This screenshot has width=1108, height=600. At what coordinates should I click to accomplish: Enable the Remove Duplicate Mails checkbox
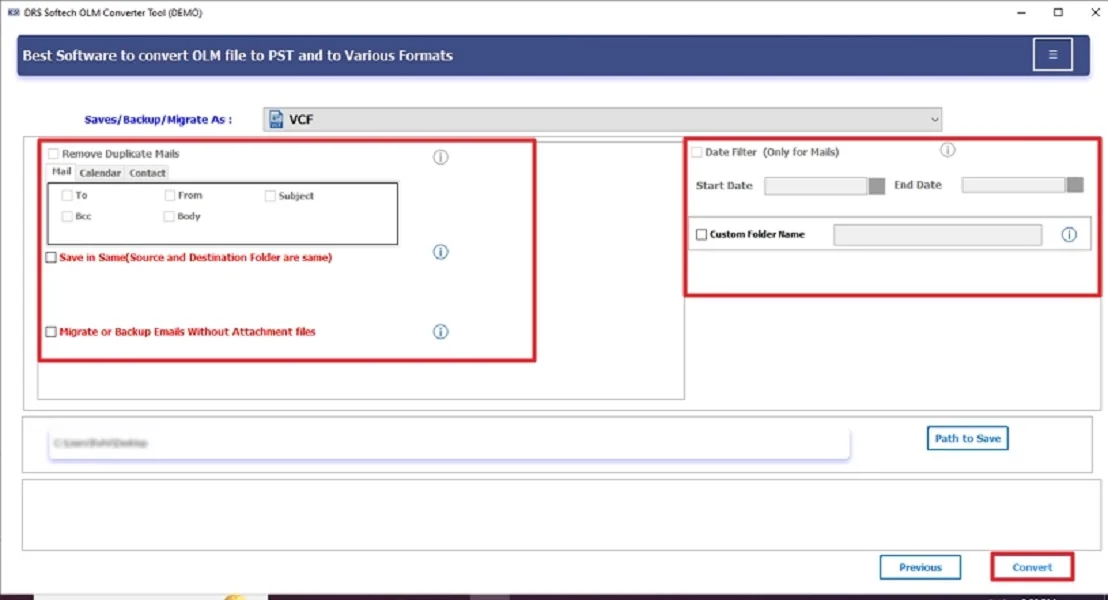point(52,153)
